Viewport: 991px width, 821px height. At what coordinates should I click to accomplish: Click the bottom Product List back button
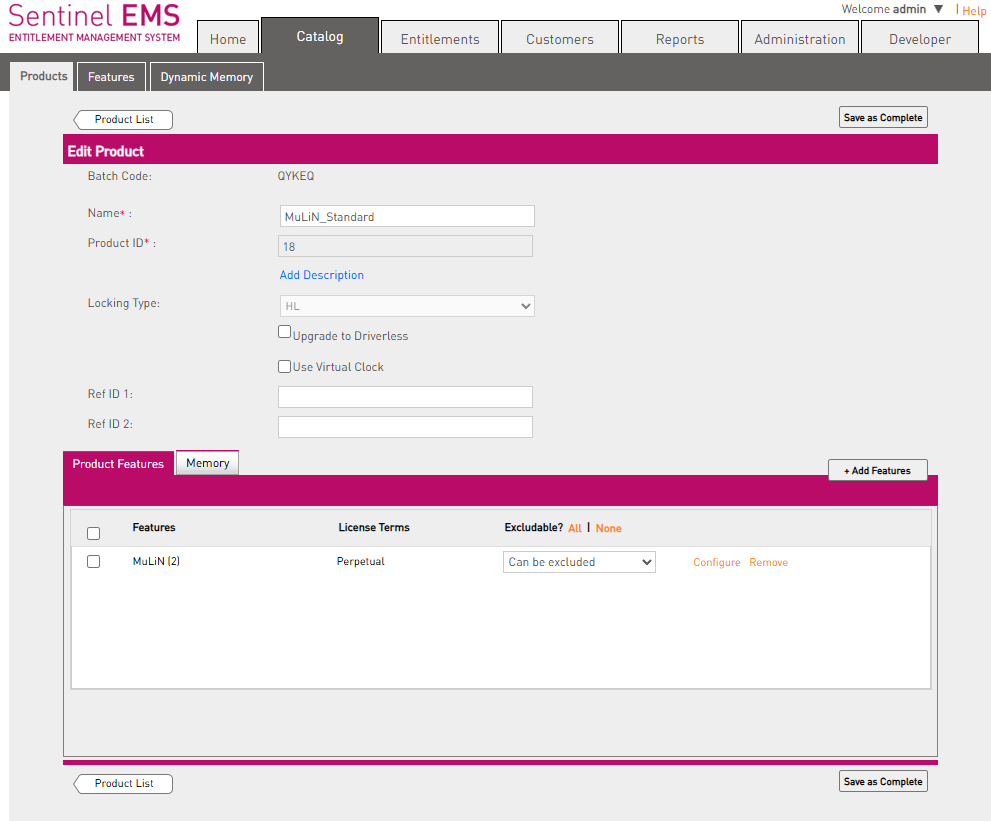coord(123,784)
